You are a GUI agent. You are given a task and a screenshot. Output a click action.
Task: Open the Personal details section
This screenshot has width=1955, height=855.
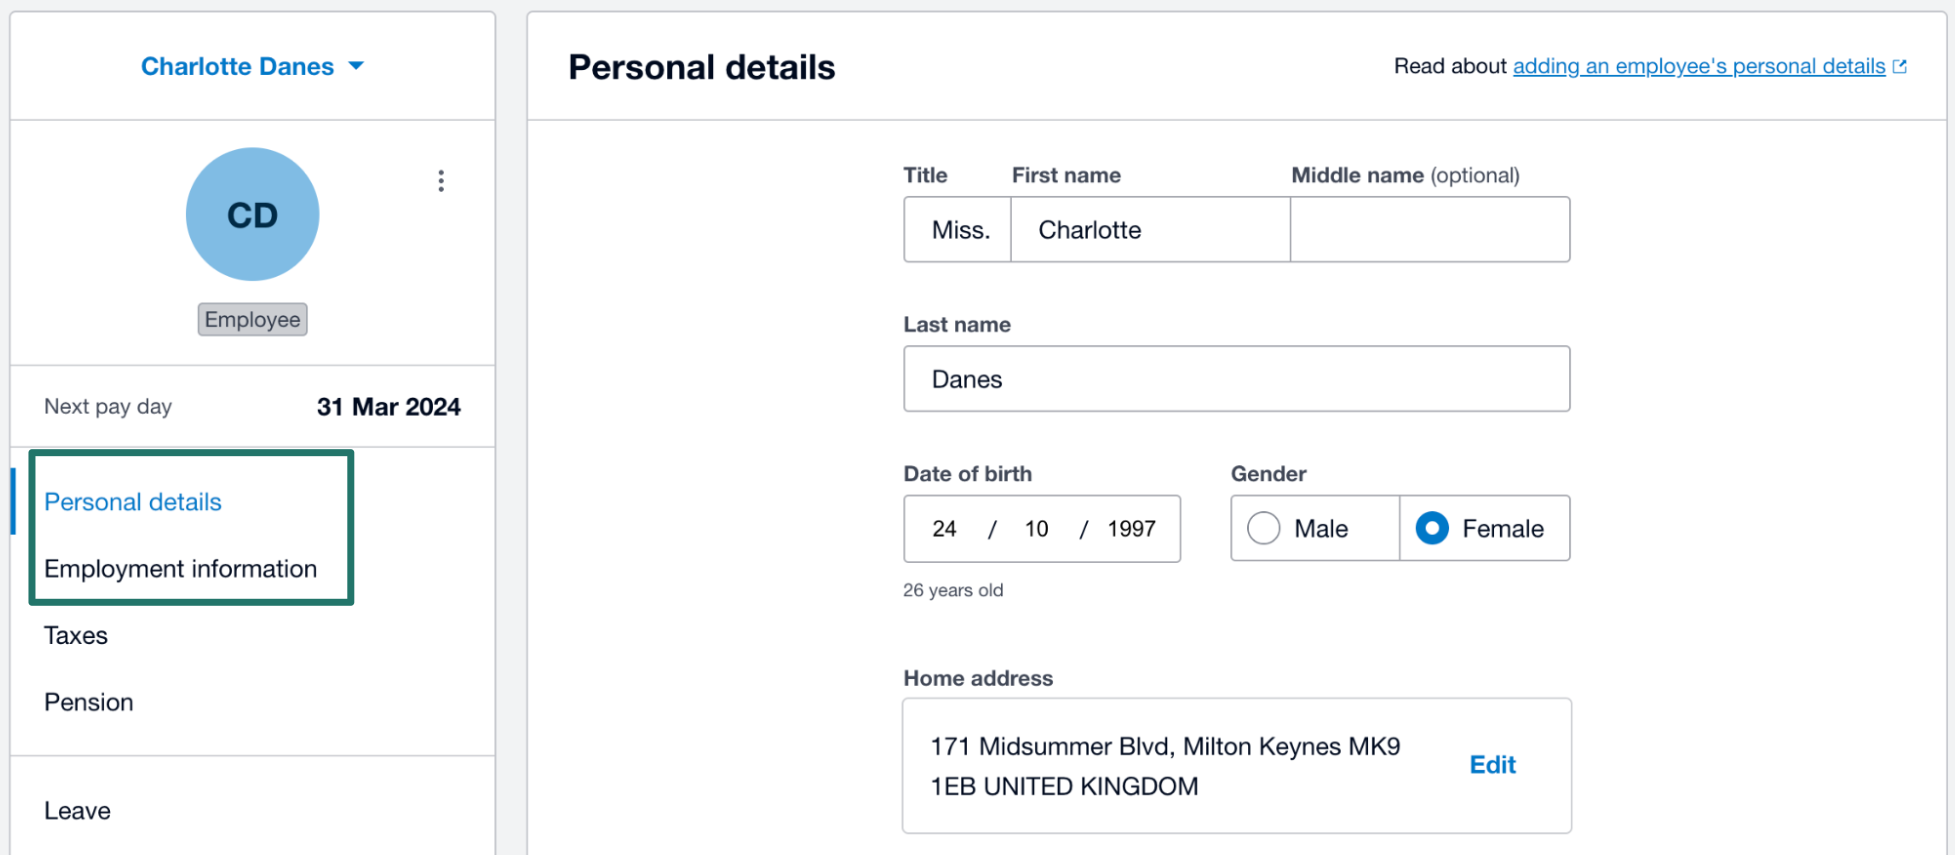click(x=133, y=502)
